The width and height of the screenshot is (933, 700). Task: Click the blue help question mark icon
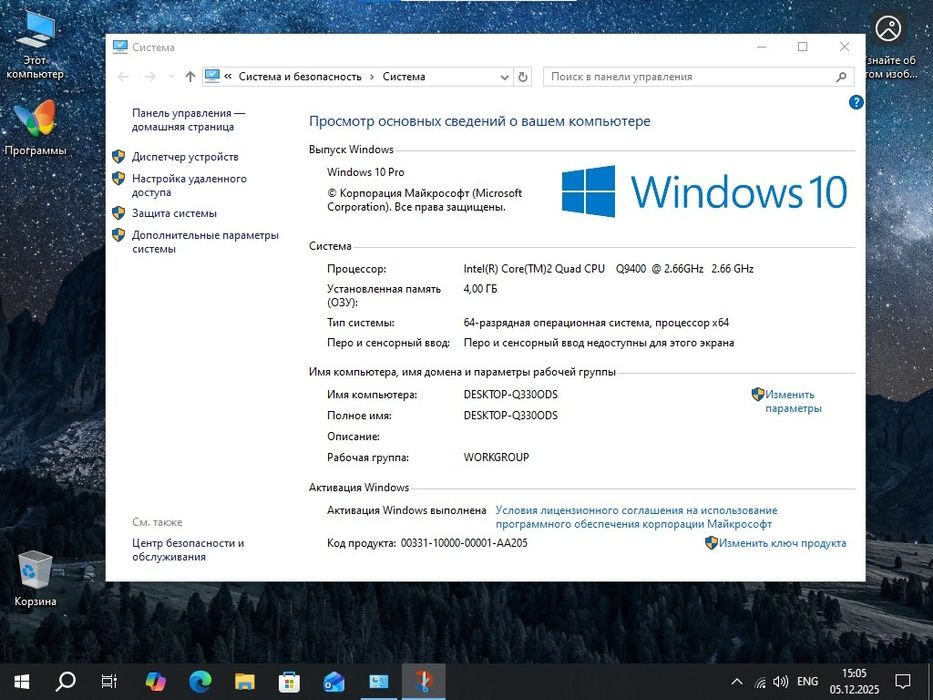[x=855, y=102]
